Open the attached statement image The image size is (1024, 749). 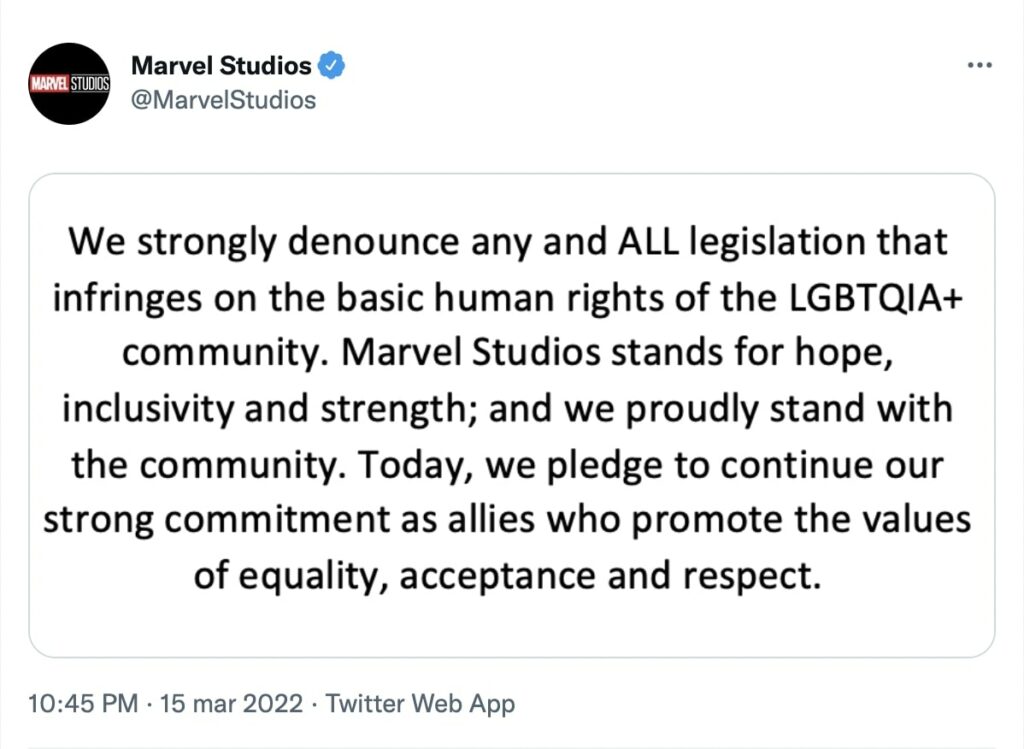tap(512, 415)
